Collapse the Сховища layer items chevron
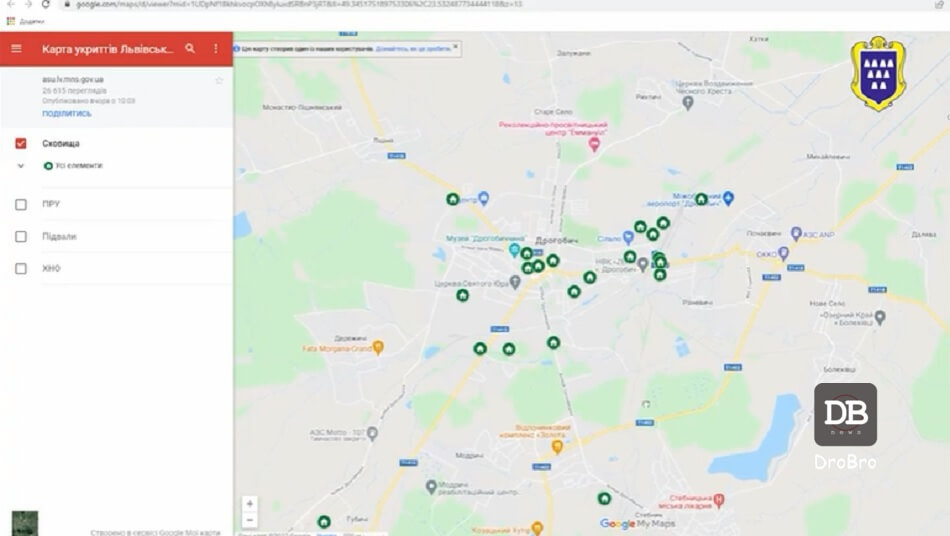 (21, 166)
